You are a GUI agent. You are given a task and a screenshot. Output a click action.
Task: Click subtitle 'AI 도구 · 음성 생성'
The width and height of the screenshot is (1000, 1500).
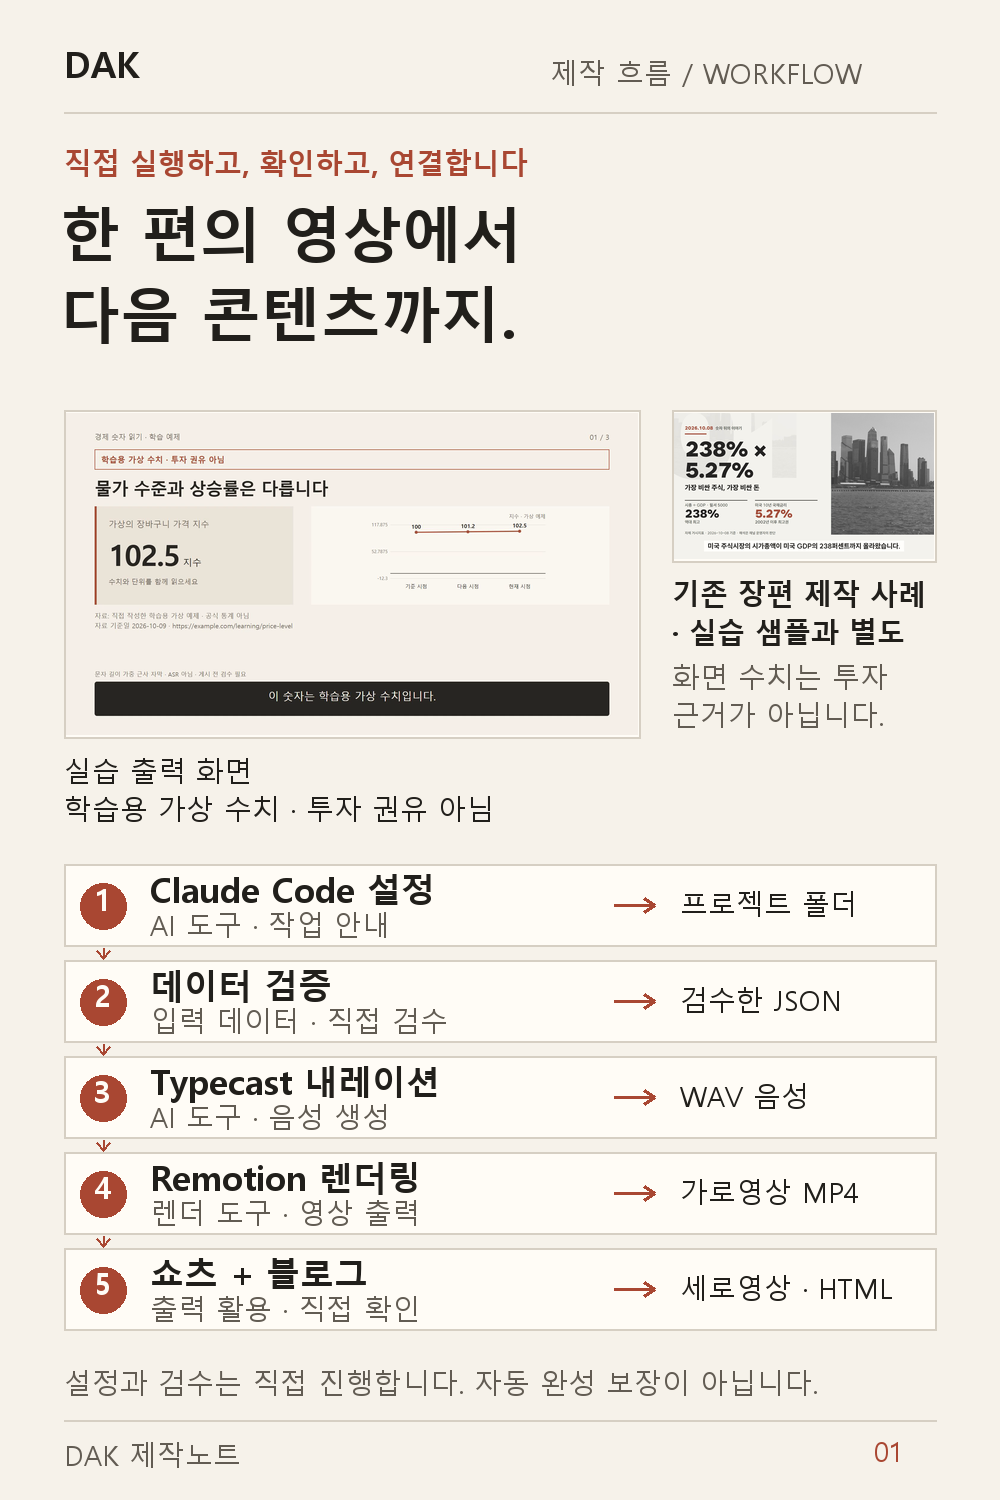coord(269,1116)
